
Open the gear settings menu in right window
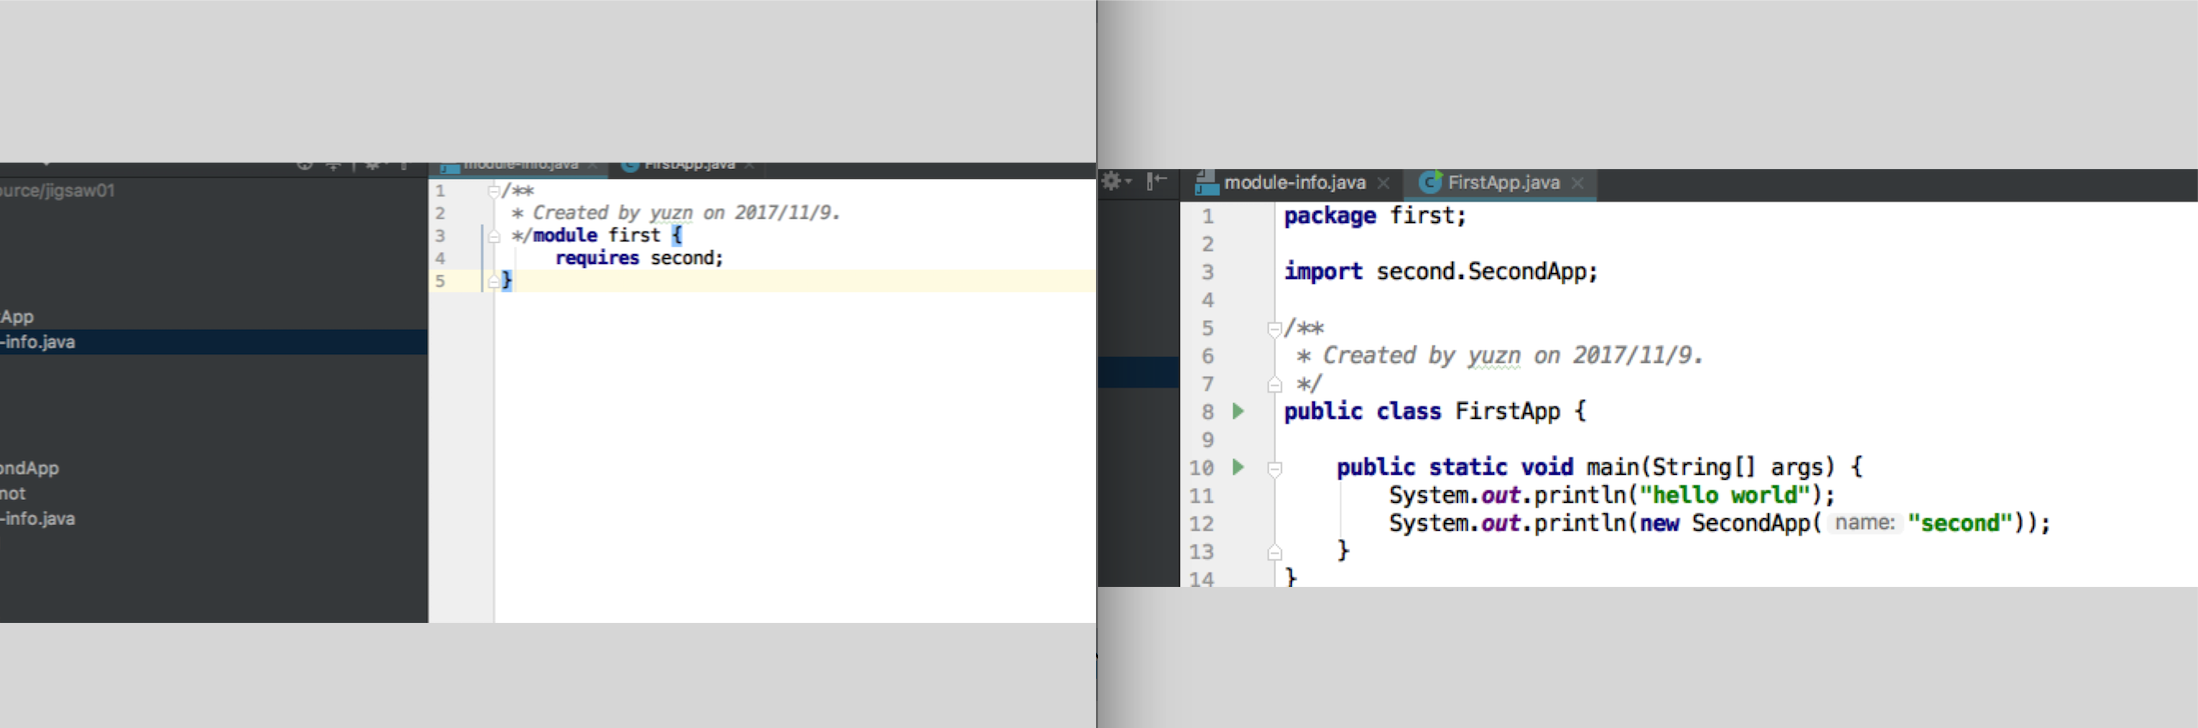point(1114,182)
